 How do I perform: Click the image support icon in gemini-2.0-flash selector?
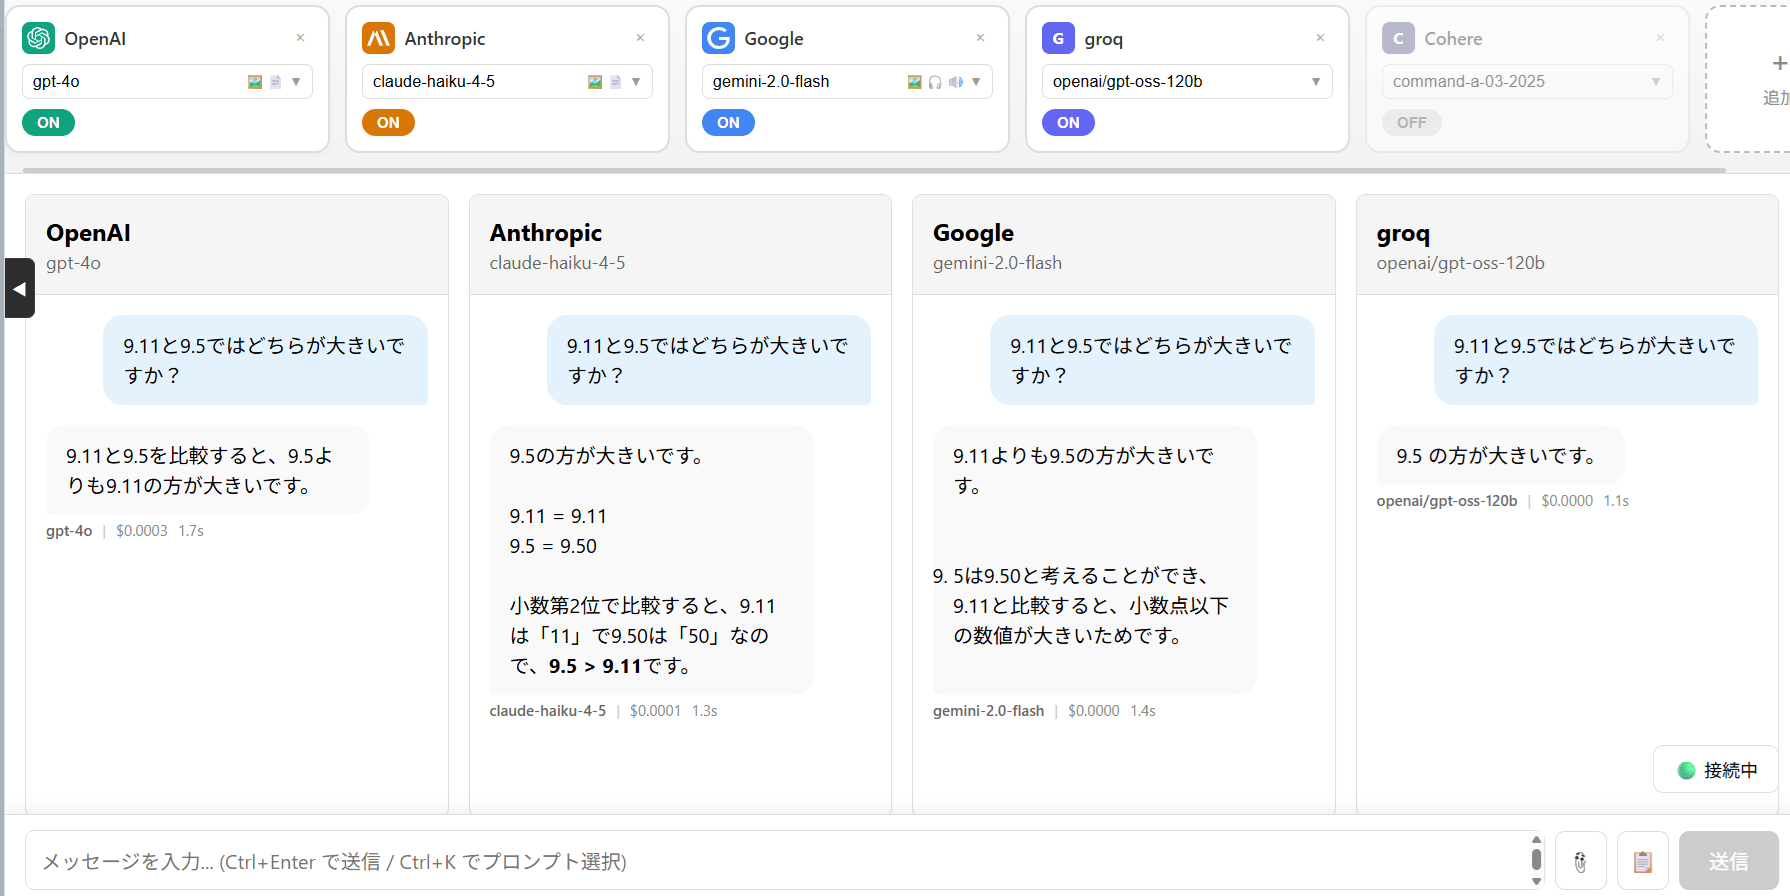(x=914, y=82)
